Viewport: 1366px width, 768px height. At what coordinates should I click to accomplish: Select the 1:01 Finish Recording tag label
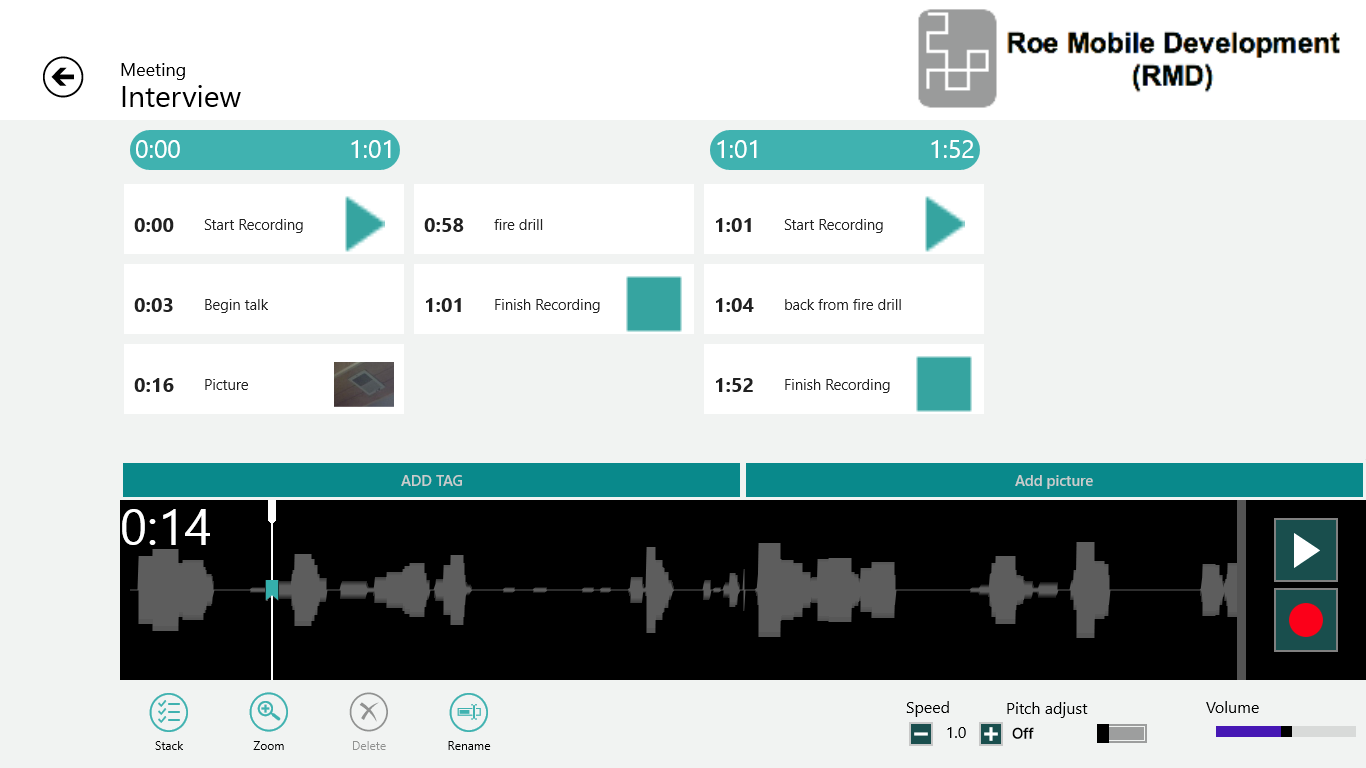point(547,305)
